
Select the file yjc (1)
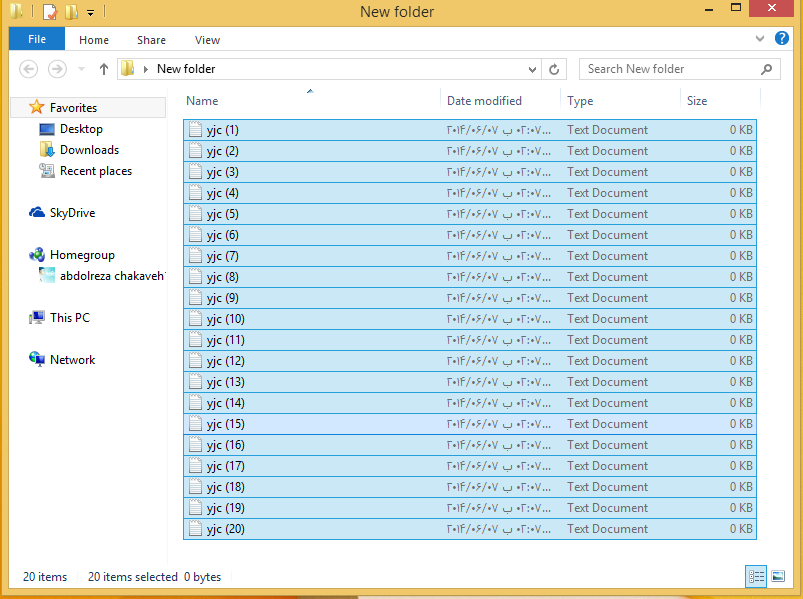click(470, 130)
